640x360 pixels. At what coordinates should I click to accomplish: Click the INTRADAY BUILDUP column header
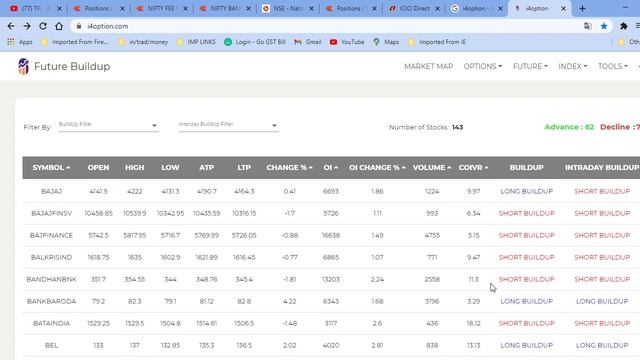tap(602, 168)
